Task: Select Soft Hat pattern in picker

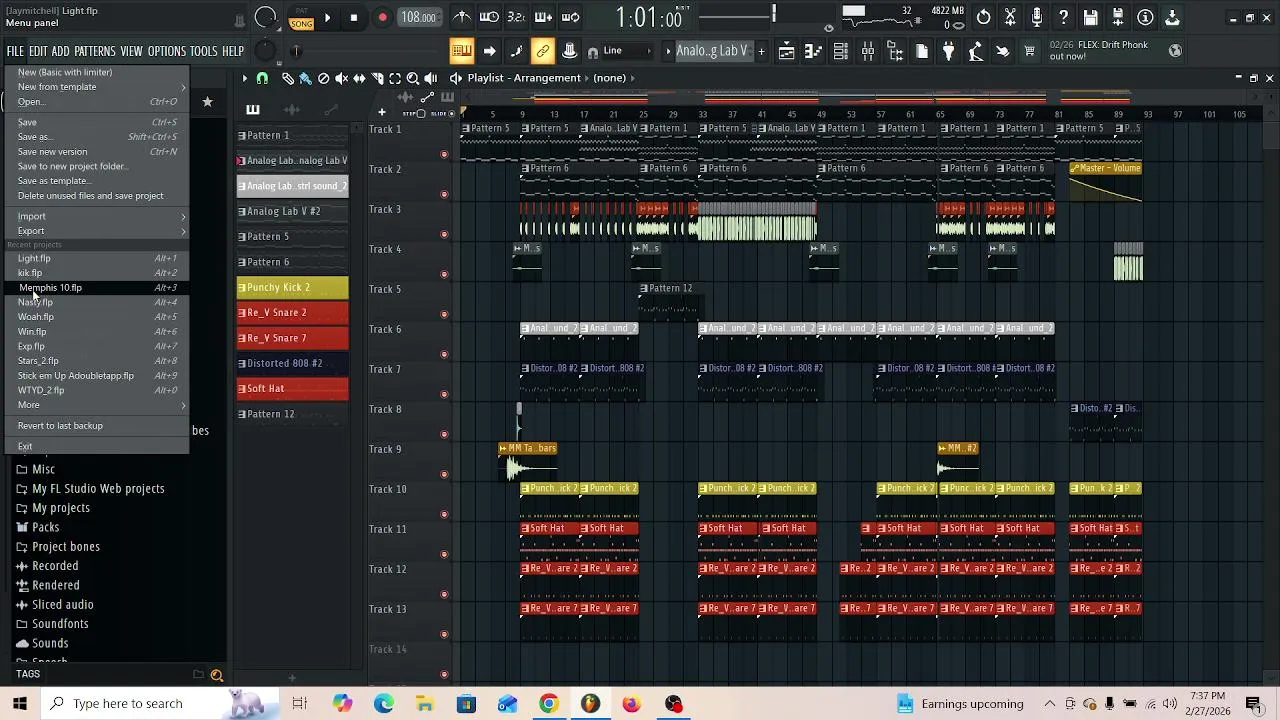Action: pyautogui.click(x=293, y=388)
